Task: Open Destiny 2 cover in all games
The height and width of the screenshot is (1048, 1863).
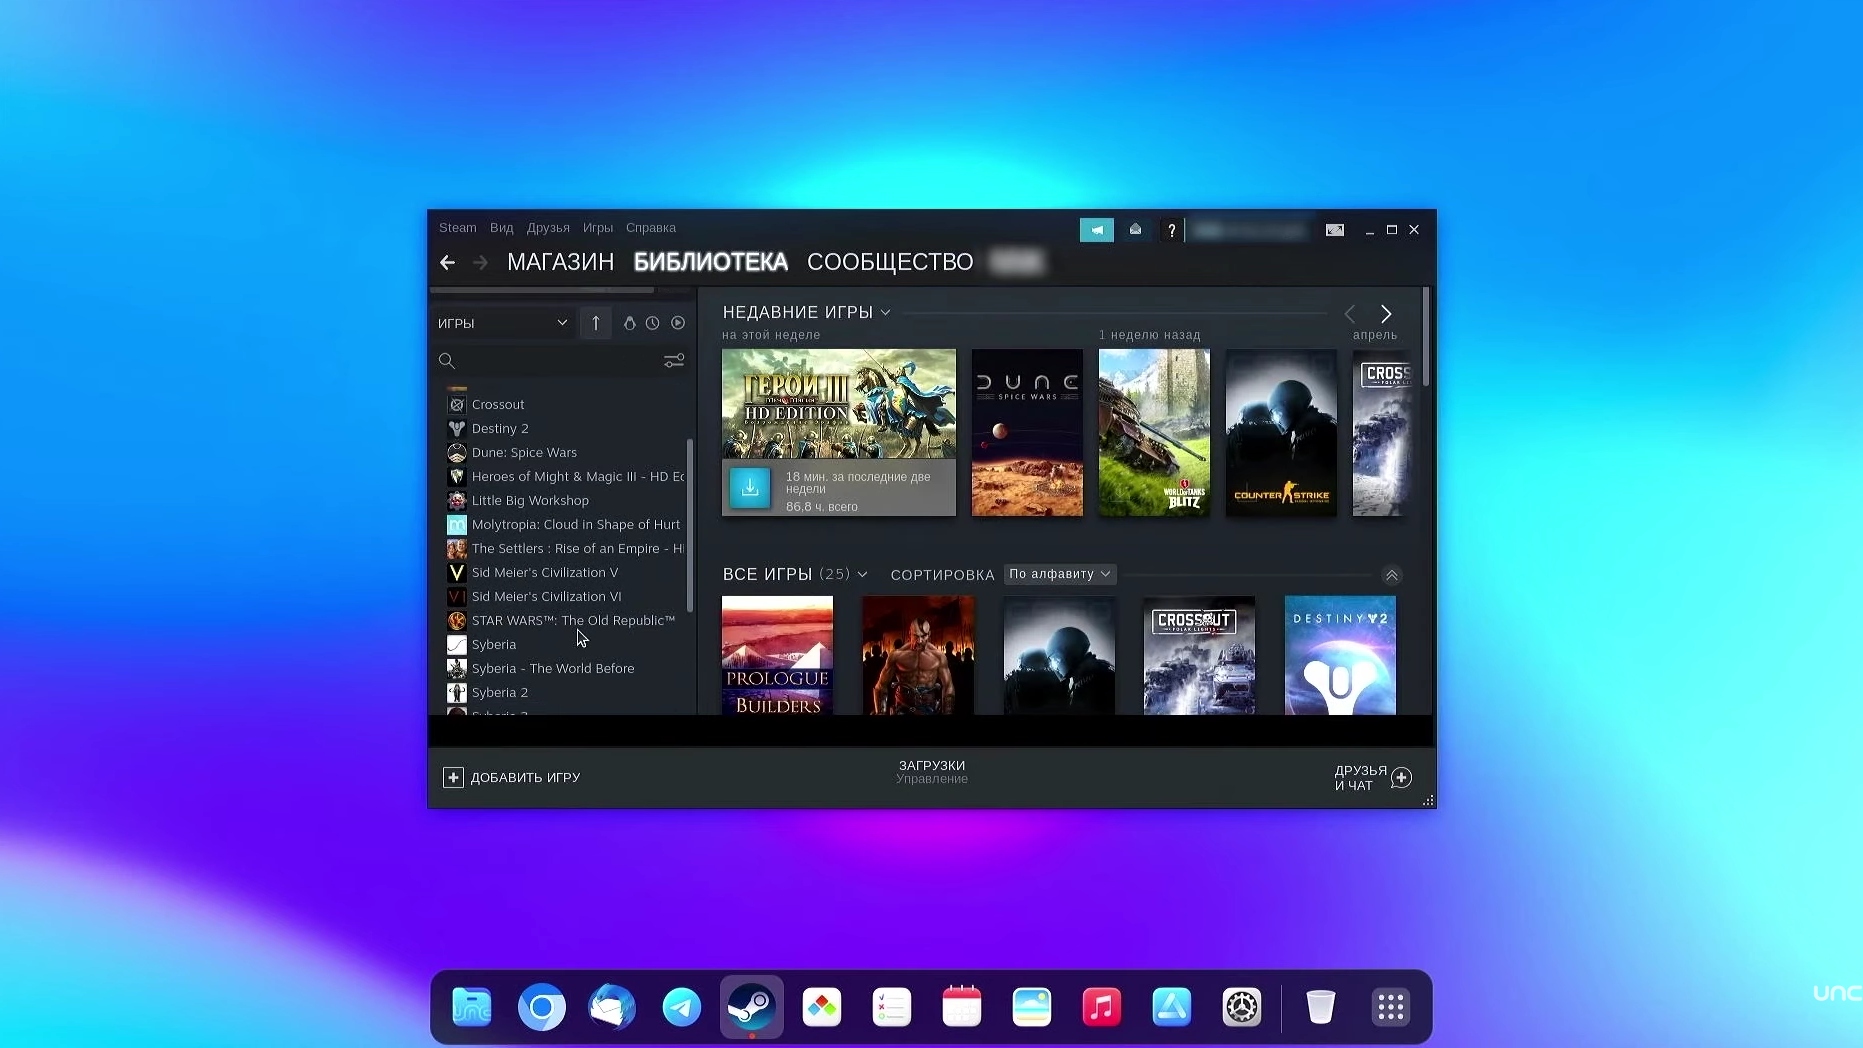Action: pos(1340,655)
